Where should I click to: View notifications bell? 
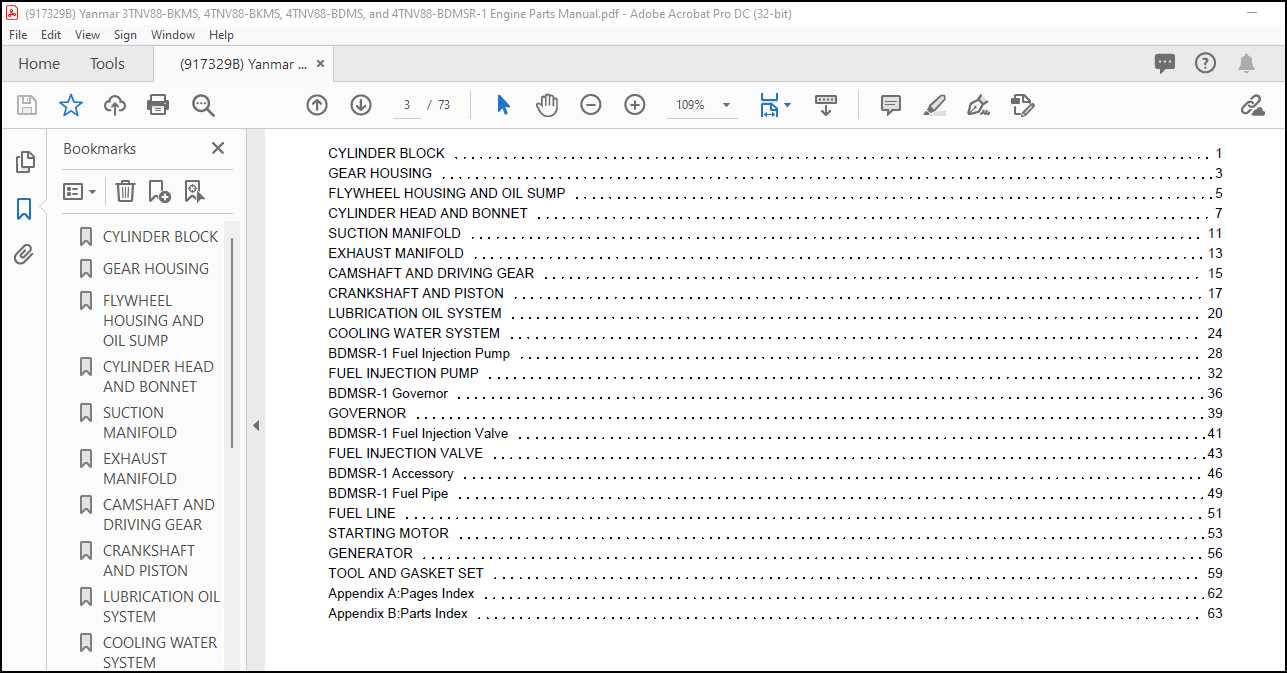click(x=1246, y=63)
